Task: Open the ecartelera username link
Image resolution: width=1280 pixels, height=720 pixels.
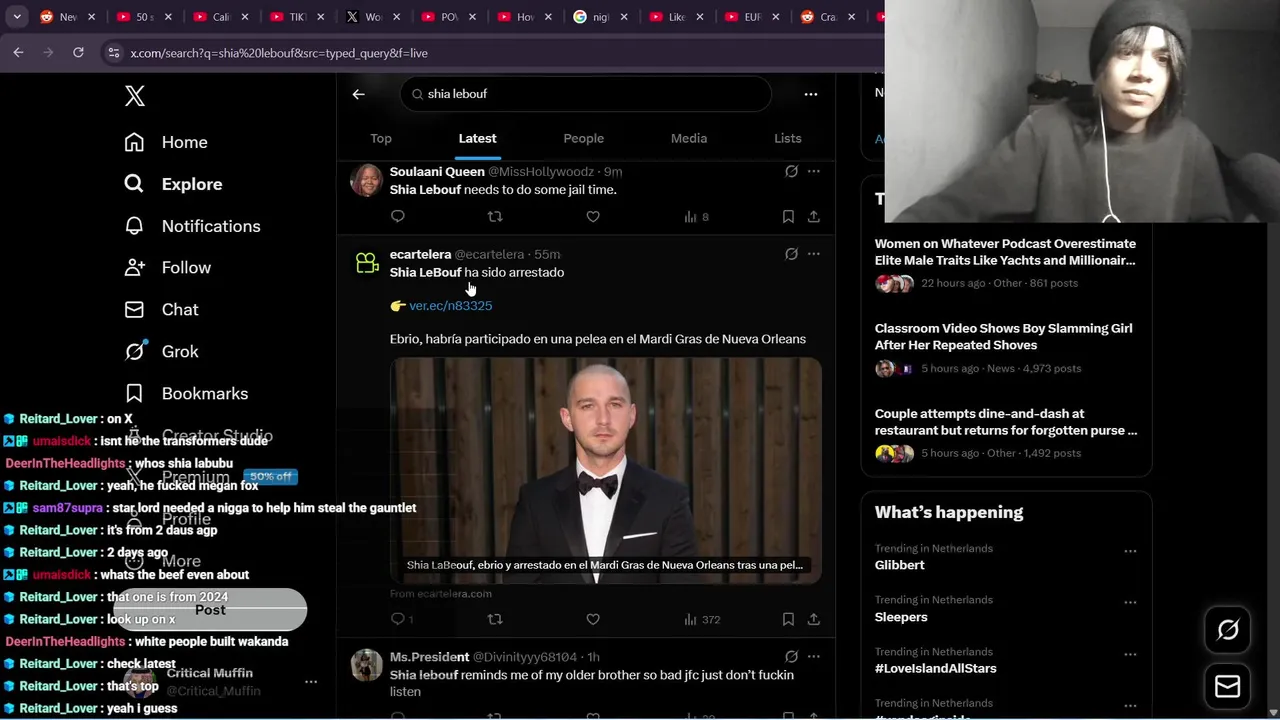Action: [420, 255]
